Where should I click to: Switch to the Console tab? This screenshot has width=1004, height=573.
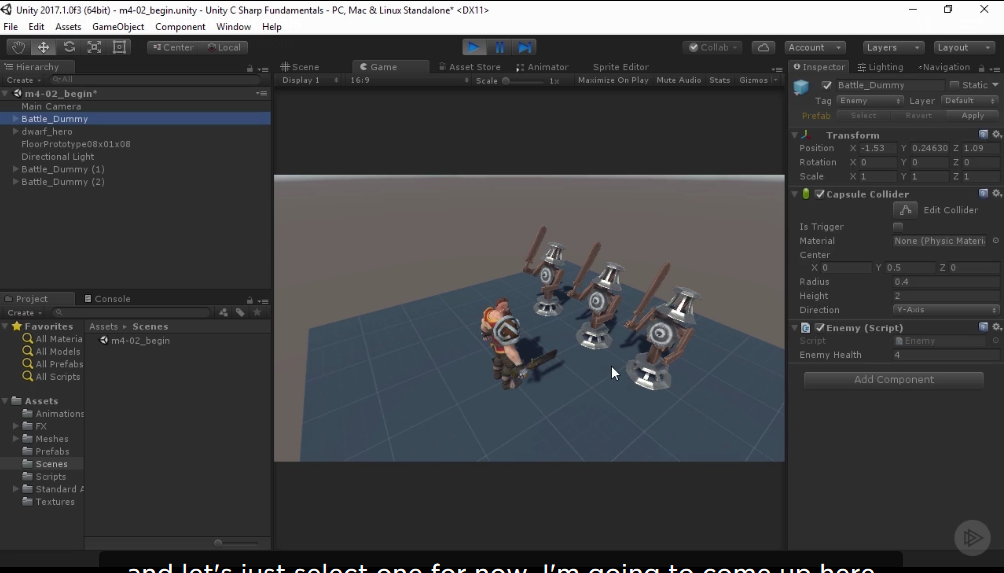pyautogui.click(x=108, y=299)
